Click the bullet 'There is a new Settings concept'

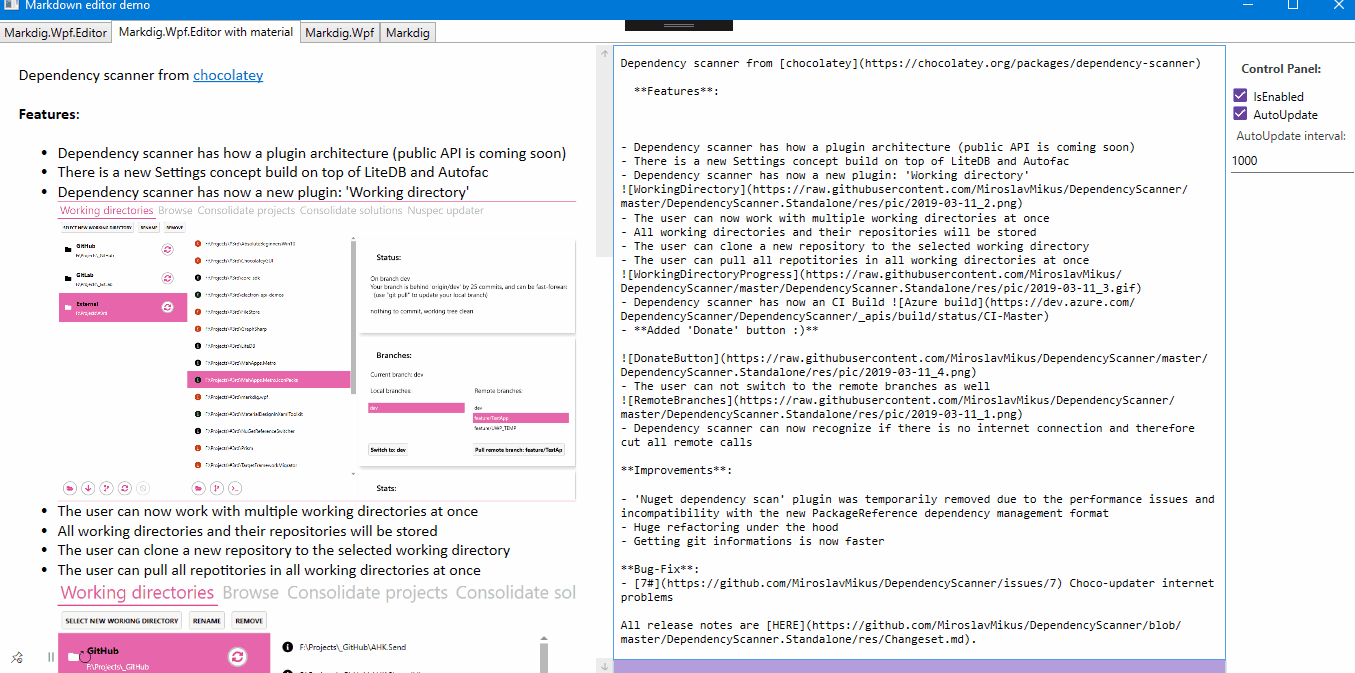coord(273,172)
